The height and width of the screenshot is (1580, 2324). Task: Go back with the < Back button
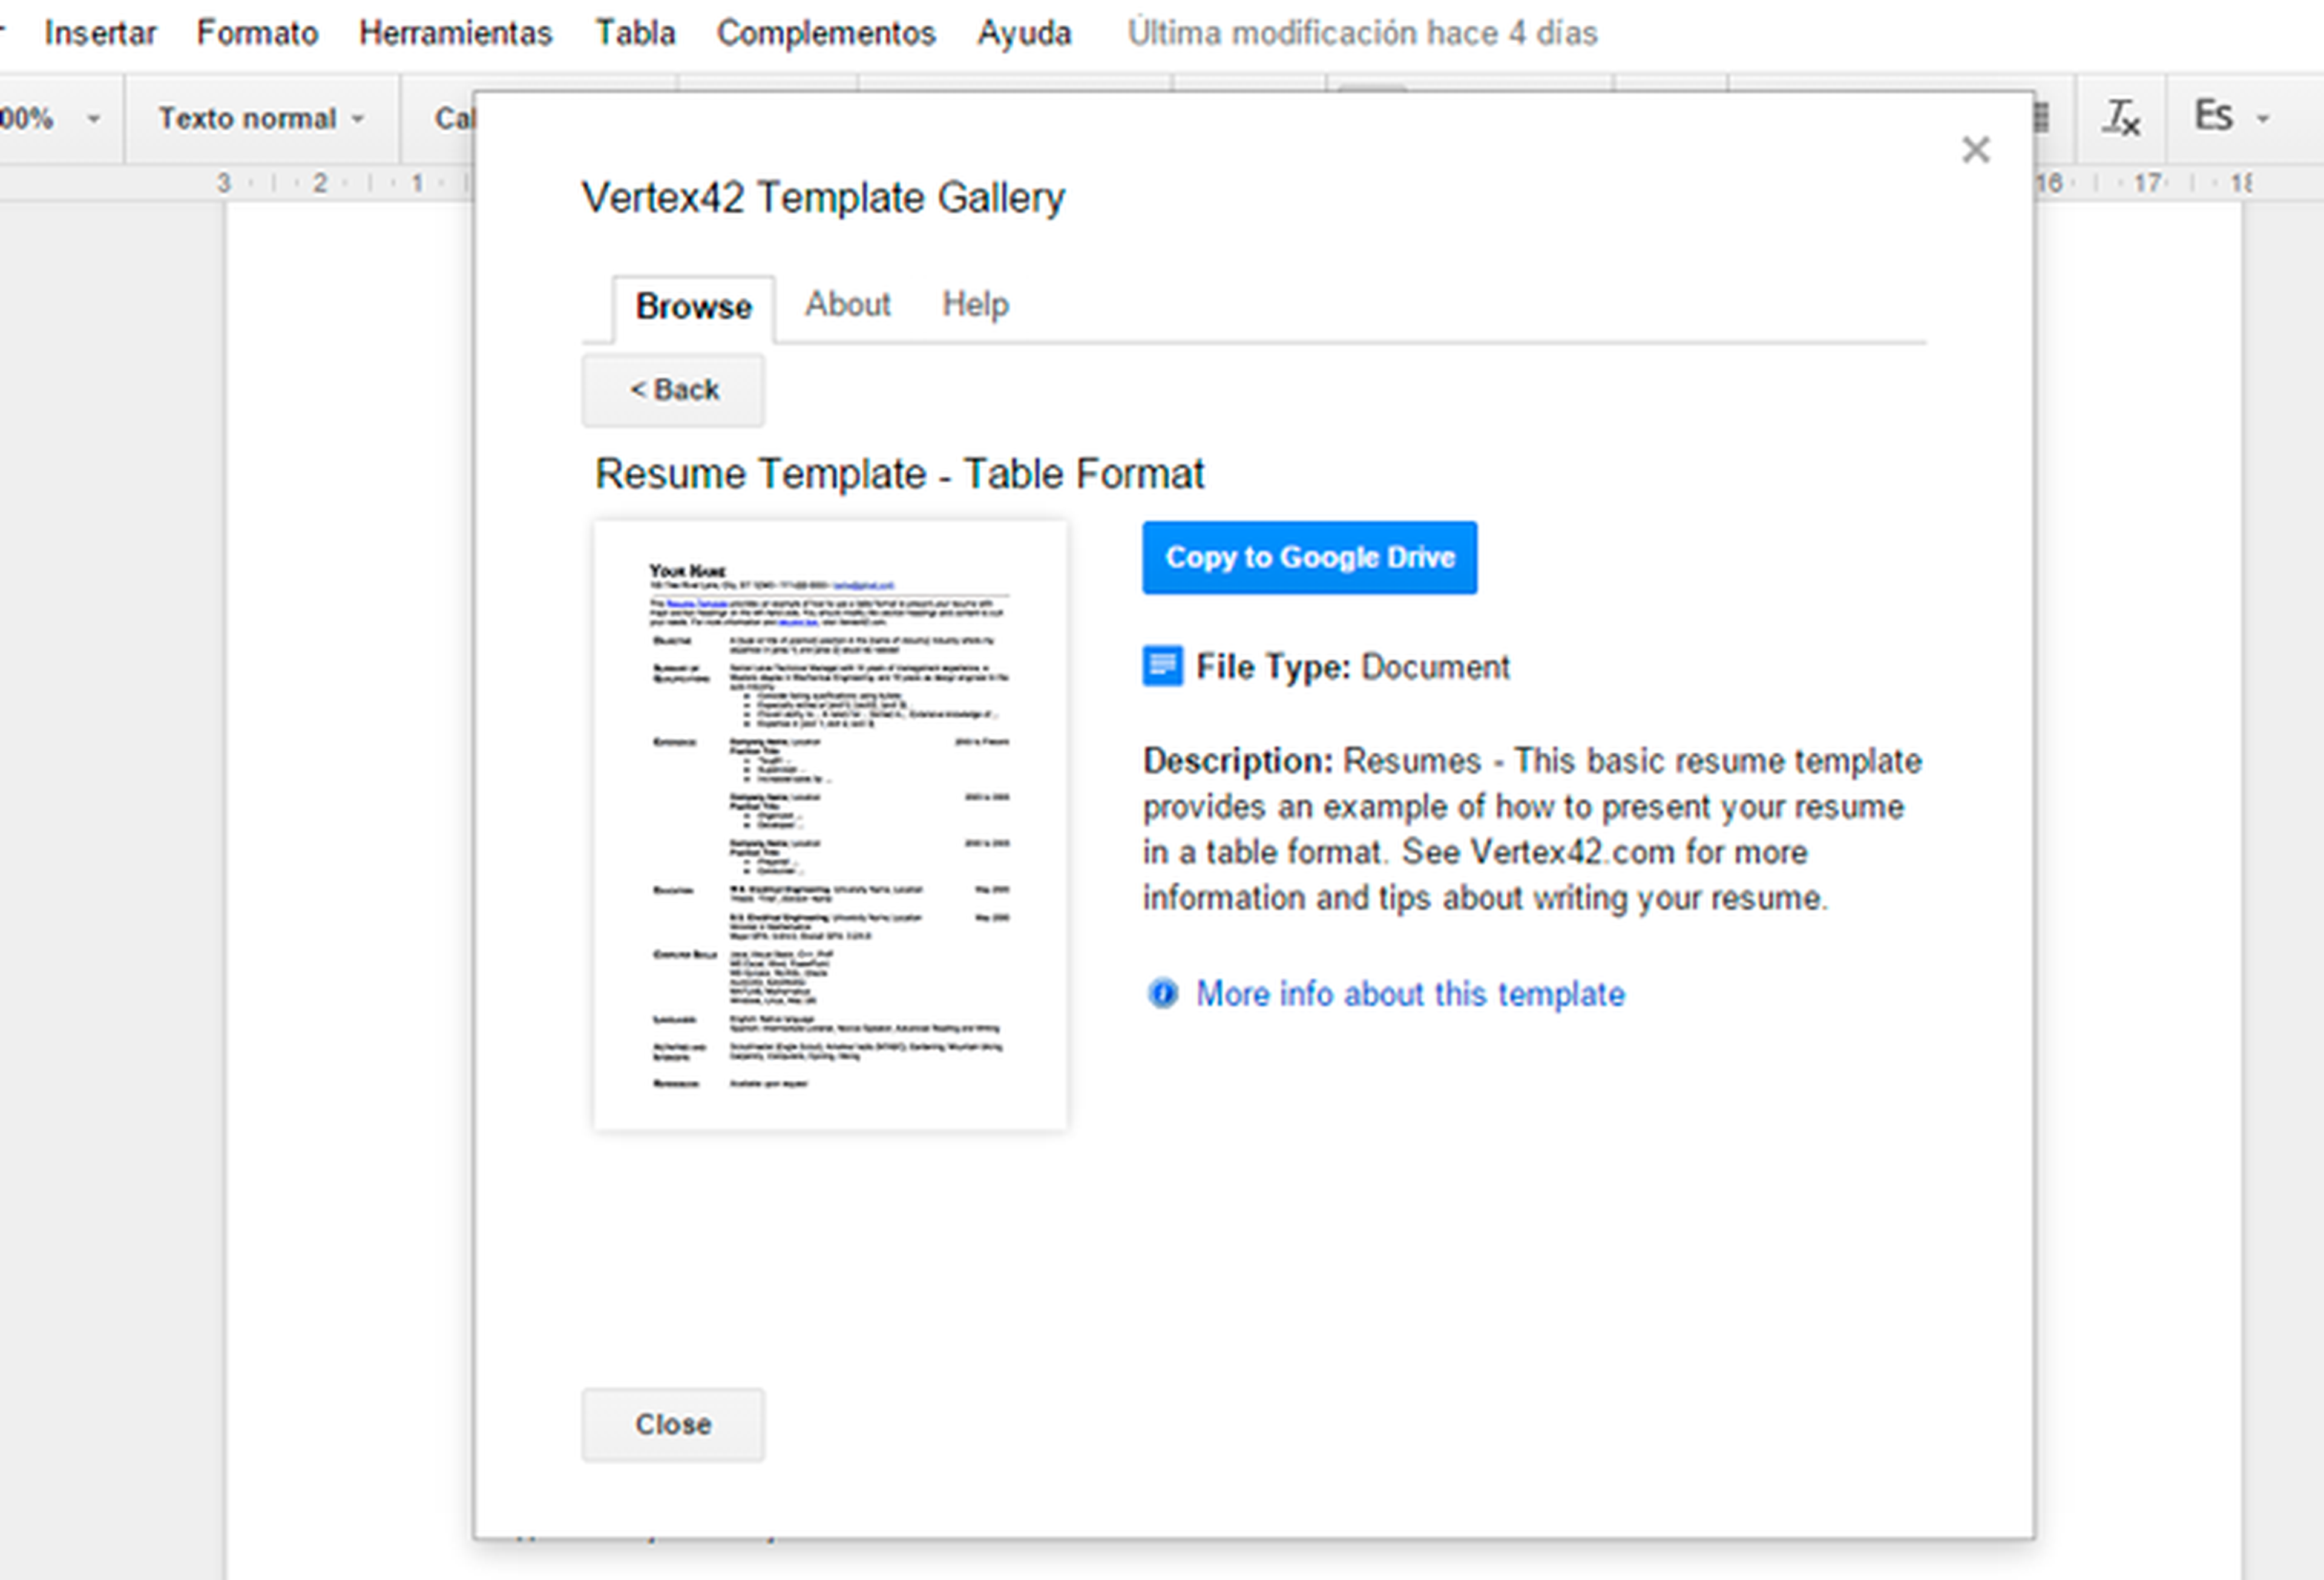tap(673, 390)
